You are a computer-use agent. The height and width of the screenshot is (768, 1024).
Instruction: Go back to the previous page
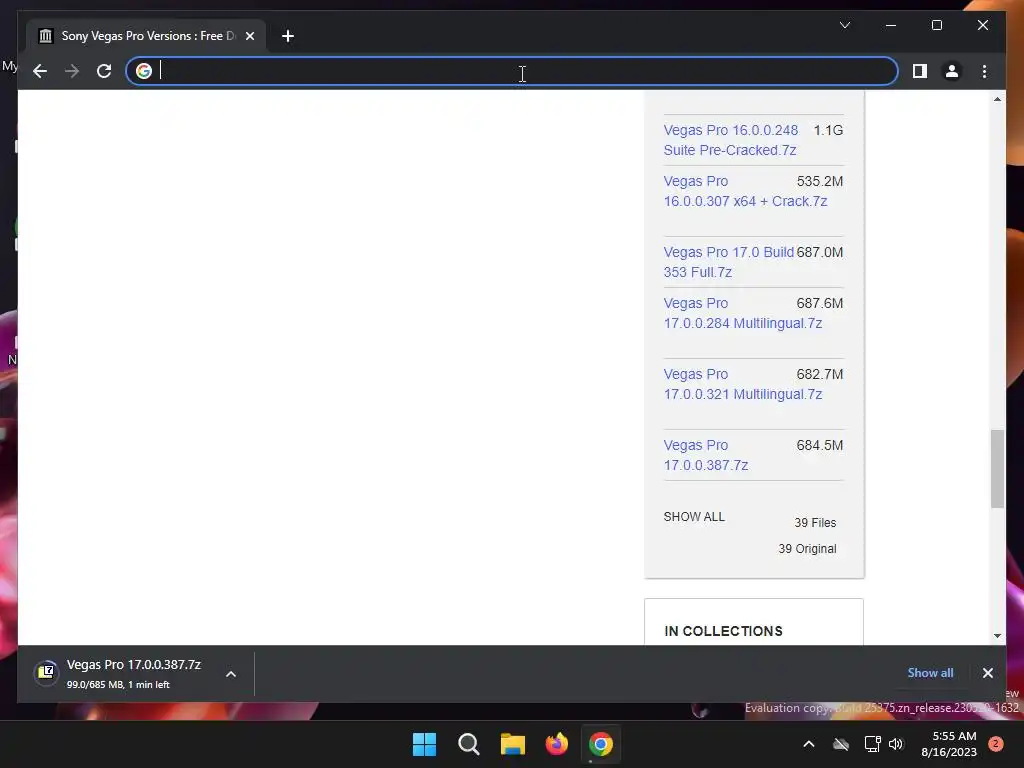click(x=40, y=71)
